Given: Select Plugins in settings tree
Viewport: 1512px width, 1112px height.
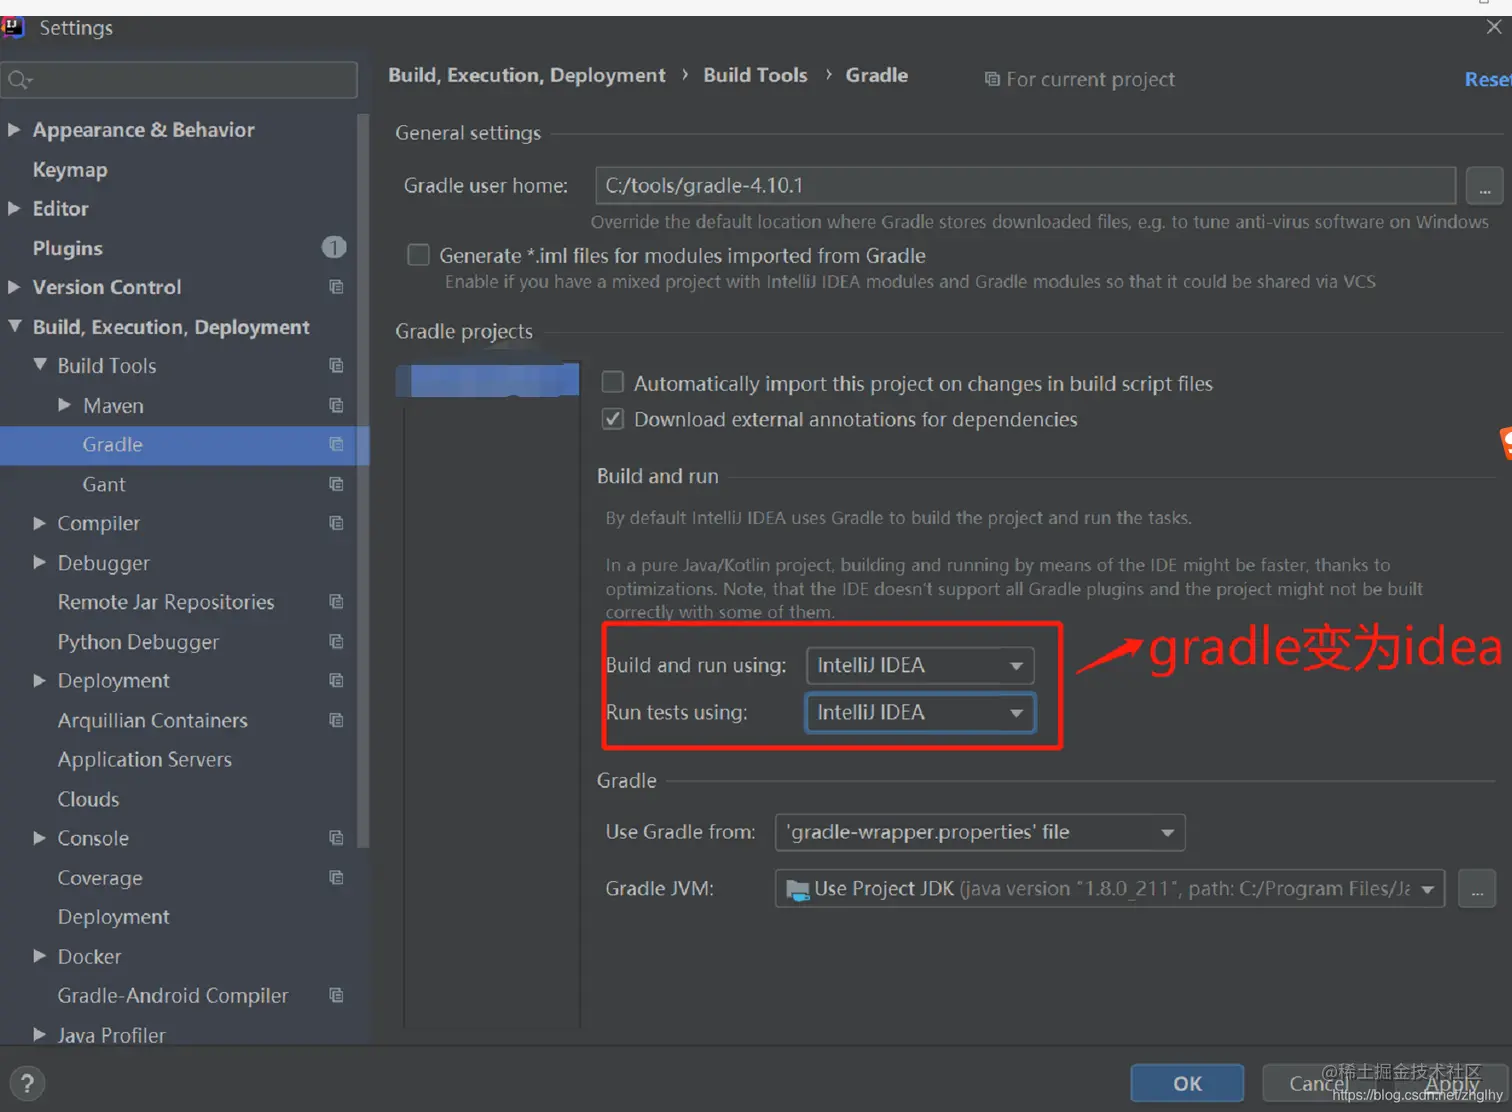Looking at the screenshot, I should point(68,248).
